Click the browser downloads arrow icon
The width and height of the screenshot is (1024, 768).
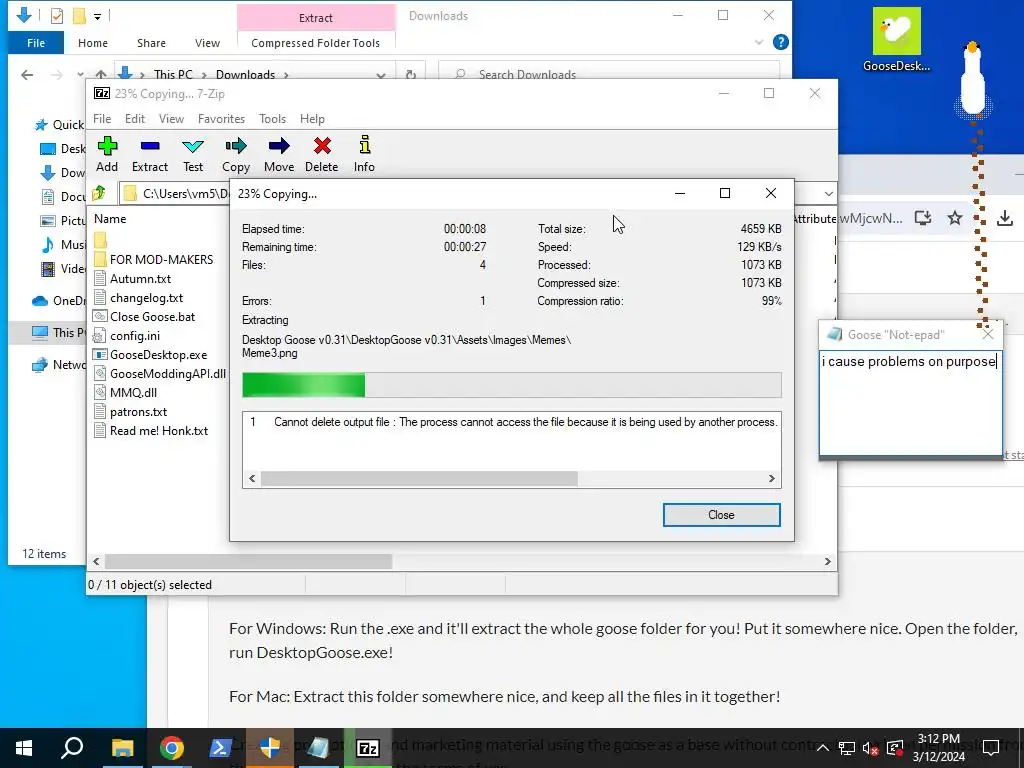[x=1004, y=218]
